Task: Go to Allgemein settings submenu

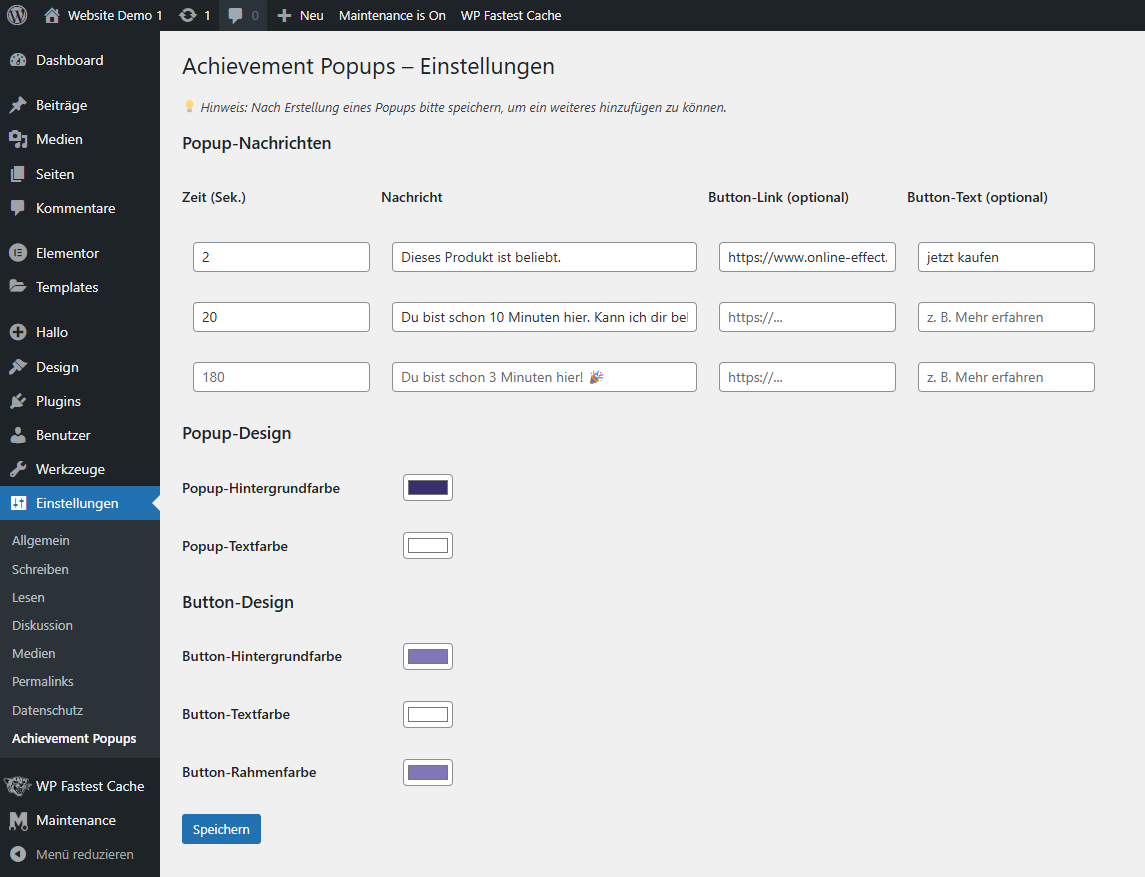Action: click(x=41, y=540)
